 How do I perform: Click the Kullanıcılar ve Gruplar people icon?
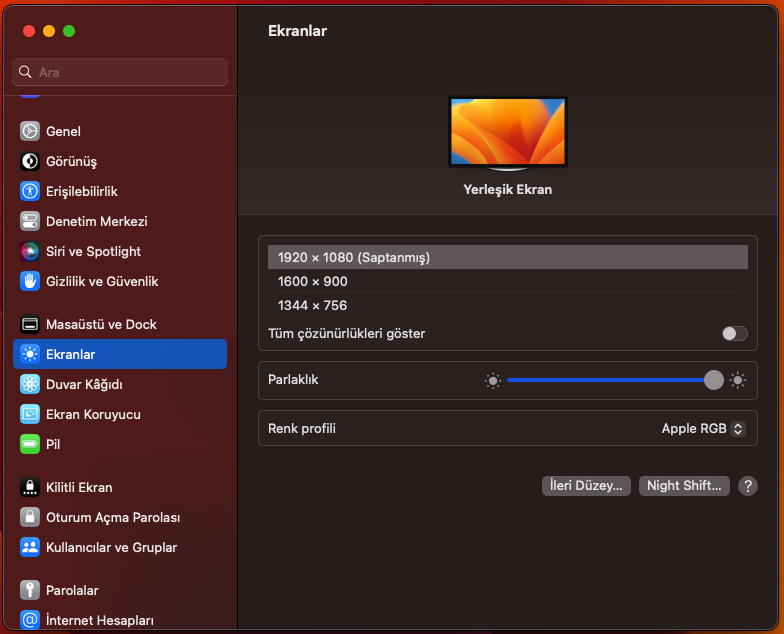[30, 547]
